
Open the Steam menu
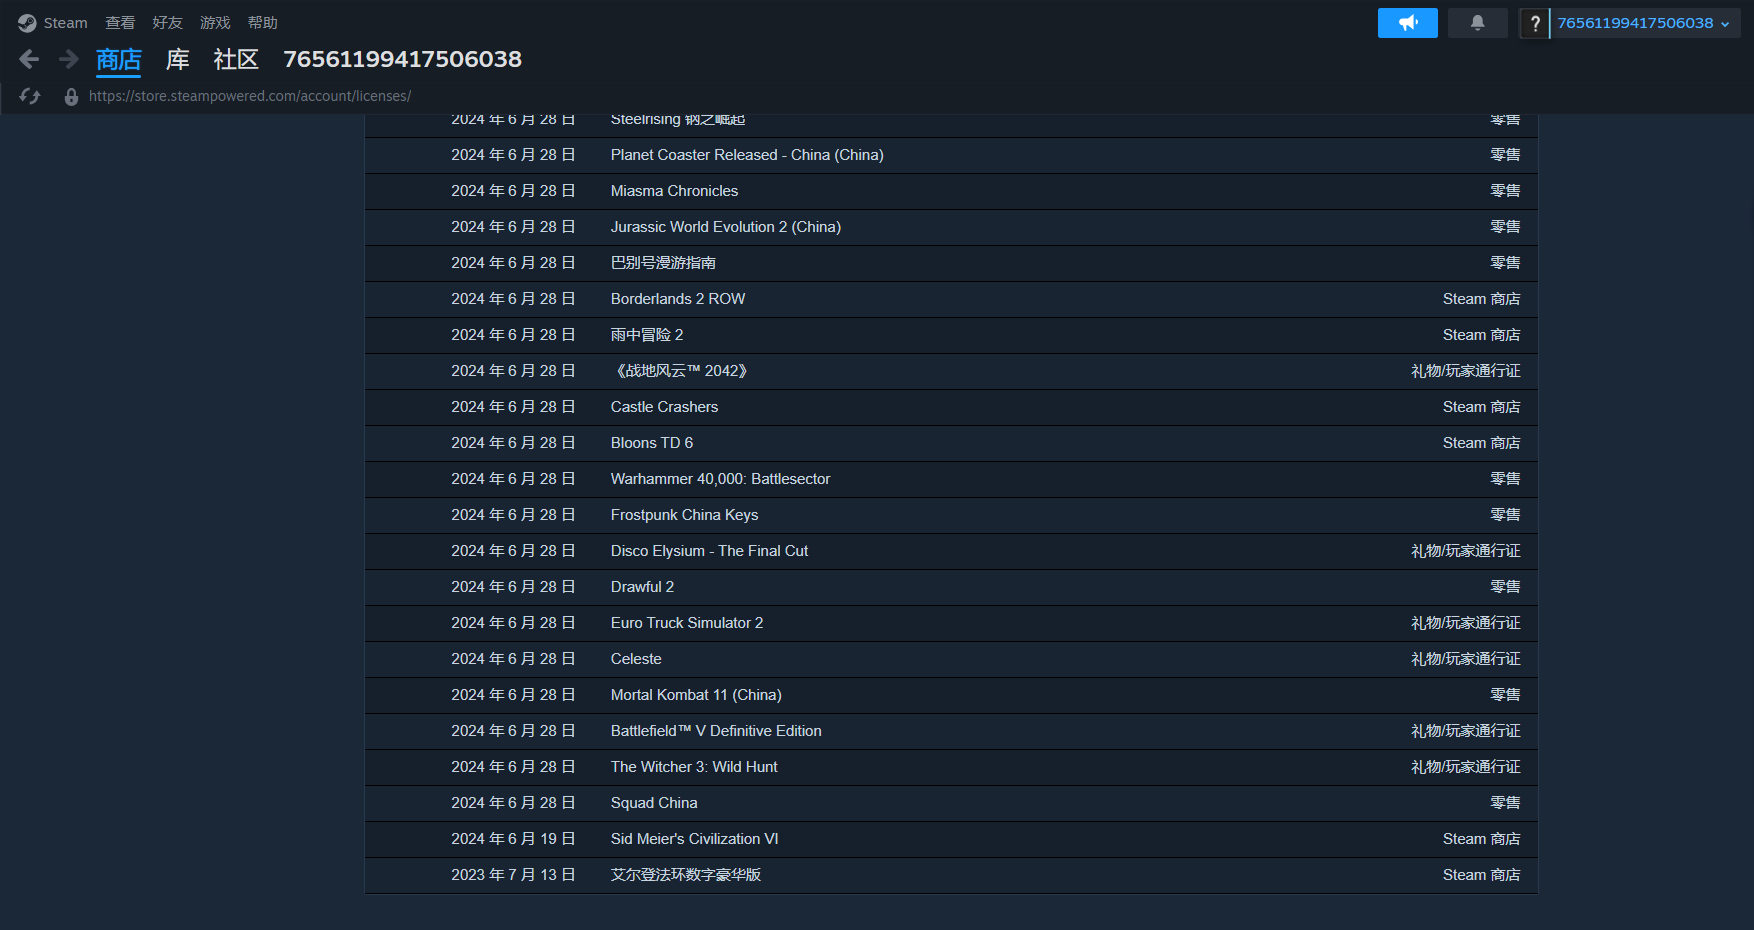[x=65, y=23]
